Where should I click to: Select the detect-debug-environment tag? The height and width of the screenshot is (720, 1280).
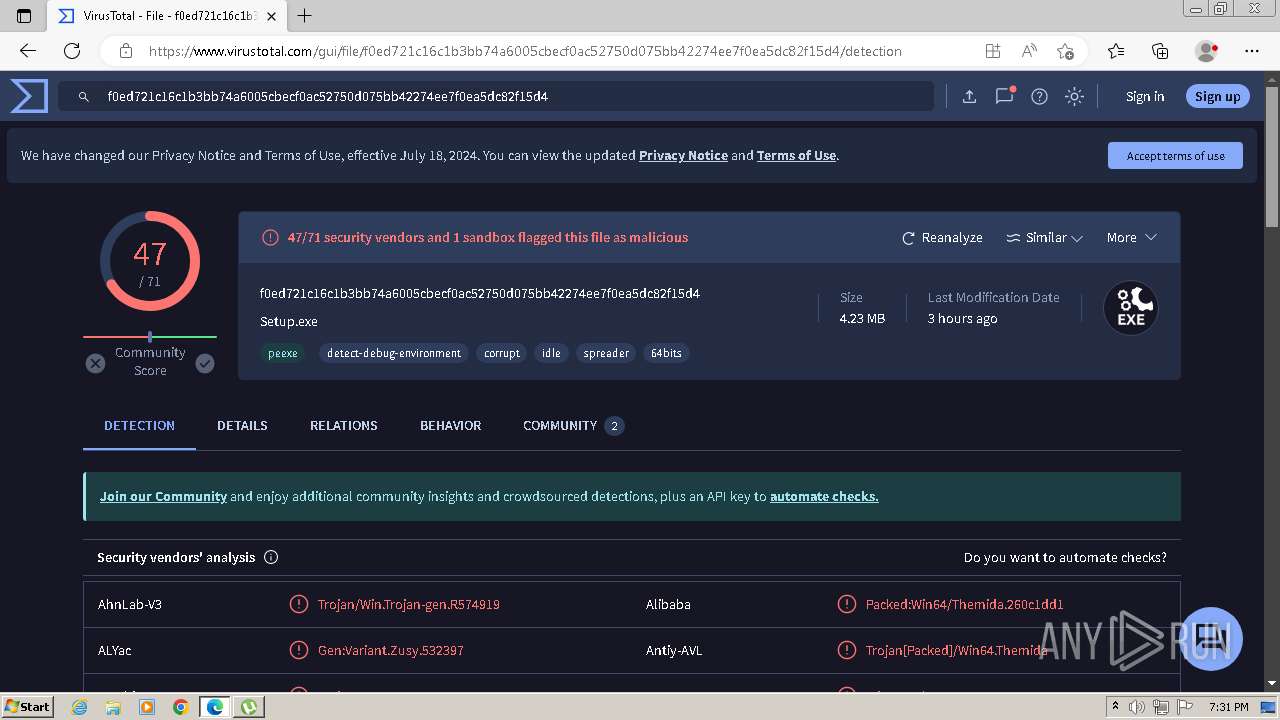(394, 353)
